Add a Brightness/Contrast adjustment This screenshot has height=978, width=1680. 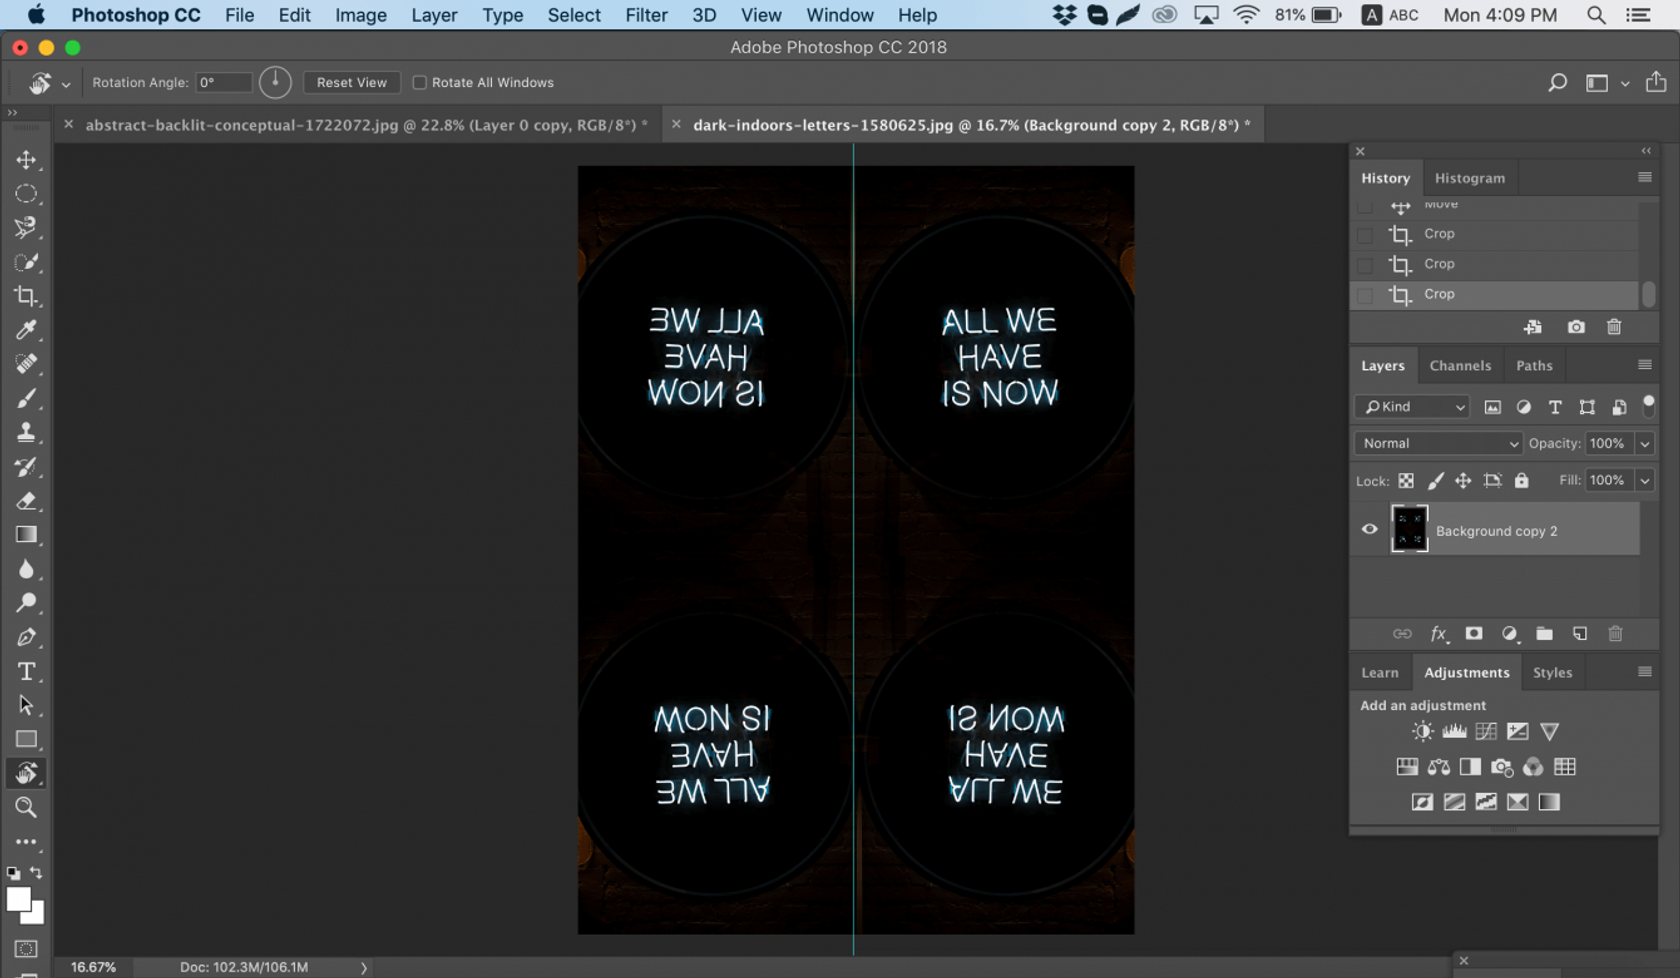point(1422,731)
